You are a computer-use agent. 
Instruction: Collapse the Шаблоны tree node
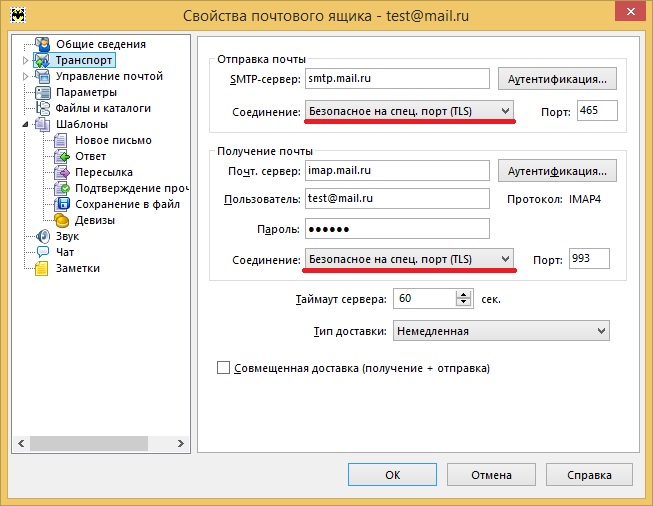coord(25,124)
